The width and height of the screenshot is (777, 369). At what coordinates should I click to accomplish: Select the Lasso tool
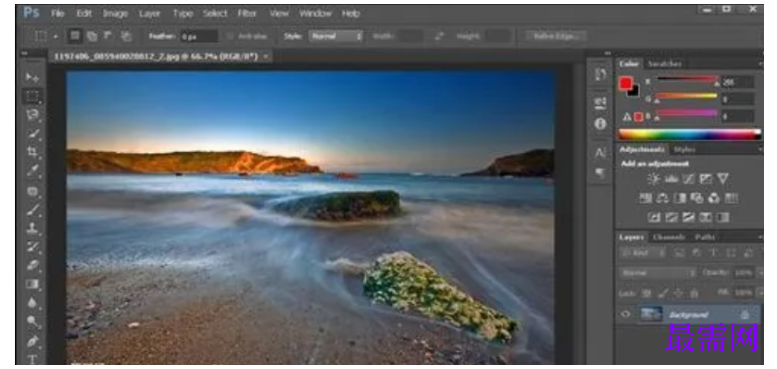33,115
